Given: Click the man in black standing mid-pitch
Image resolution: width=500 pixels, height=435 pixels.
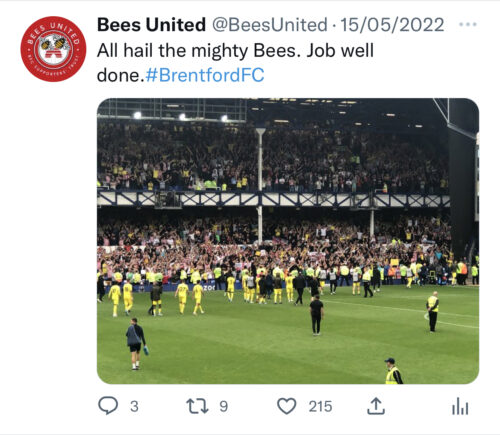Looking at the screenshot, I should [x=316, y=315].
